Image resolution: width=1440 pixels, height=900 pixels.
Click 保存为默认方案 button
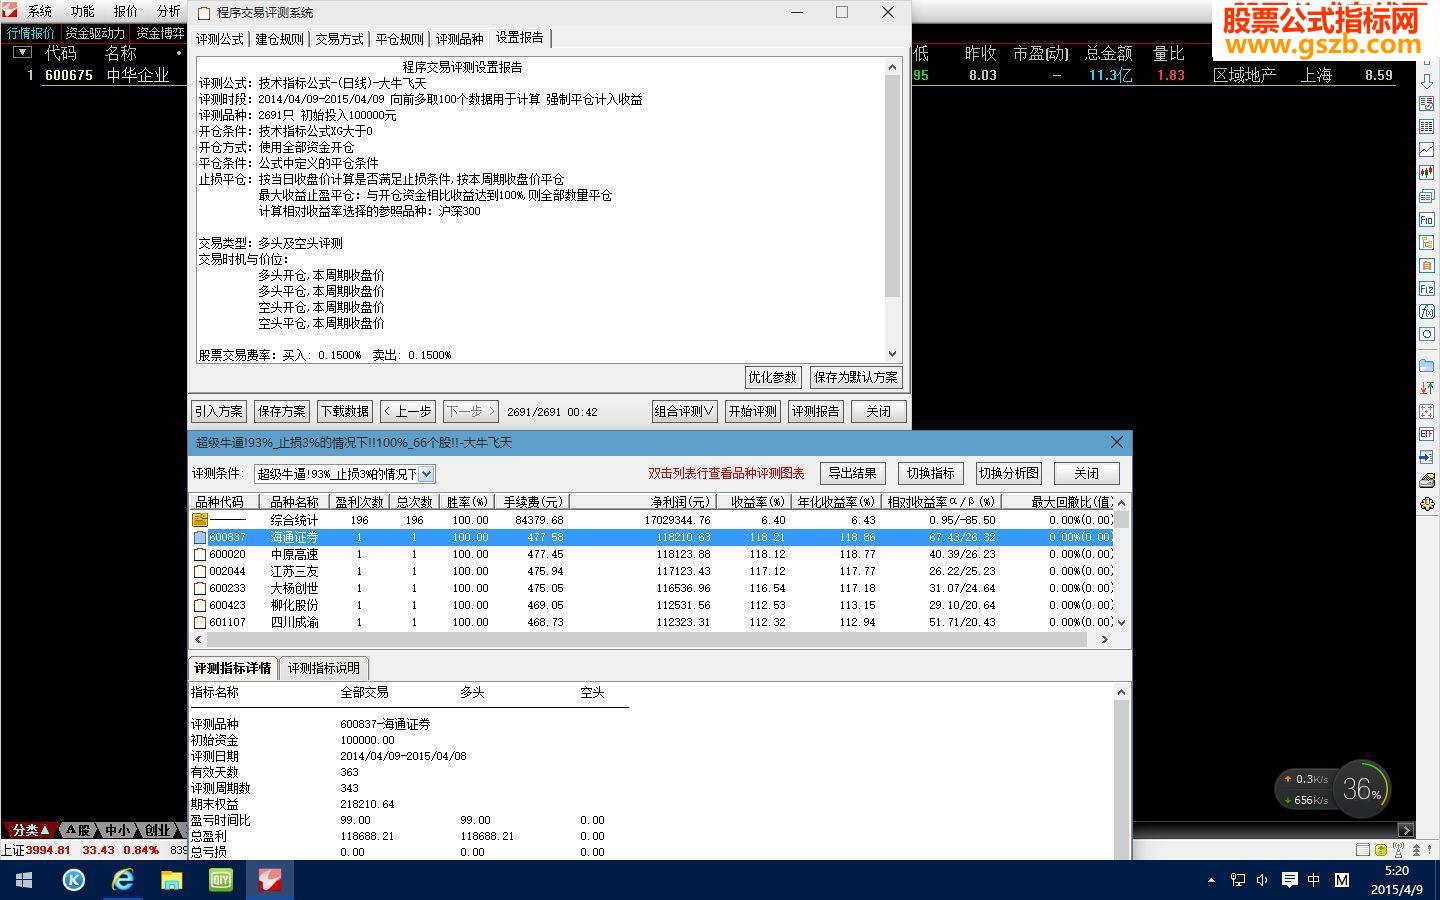point(856,377)
